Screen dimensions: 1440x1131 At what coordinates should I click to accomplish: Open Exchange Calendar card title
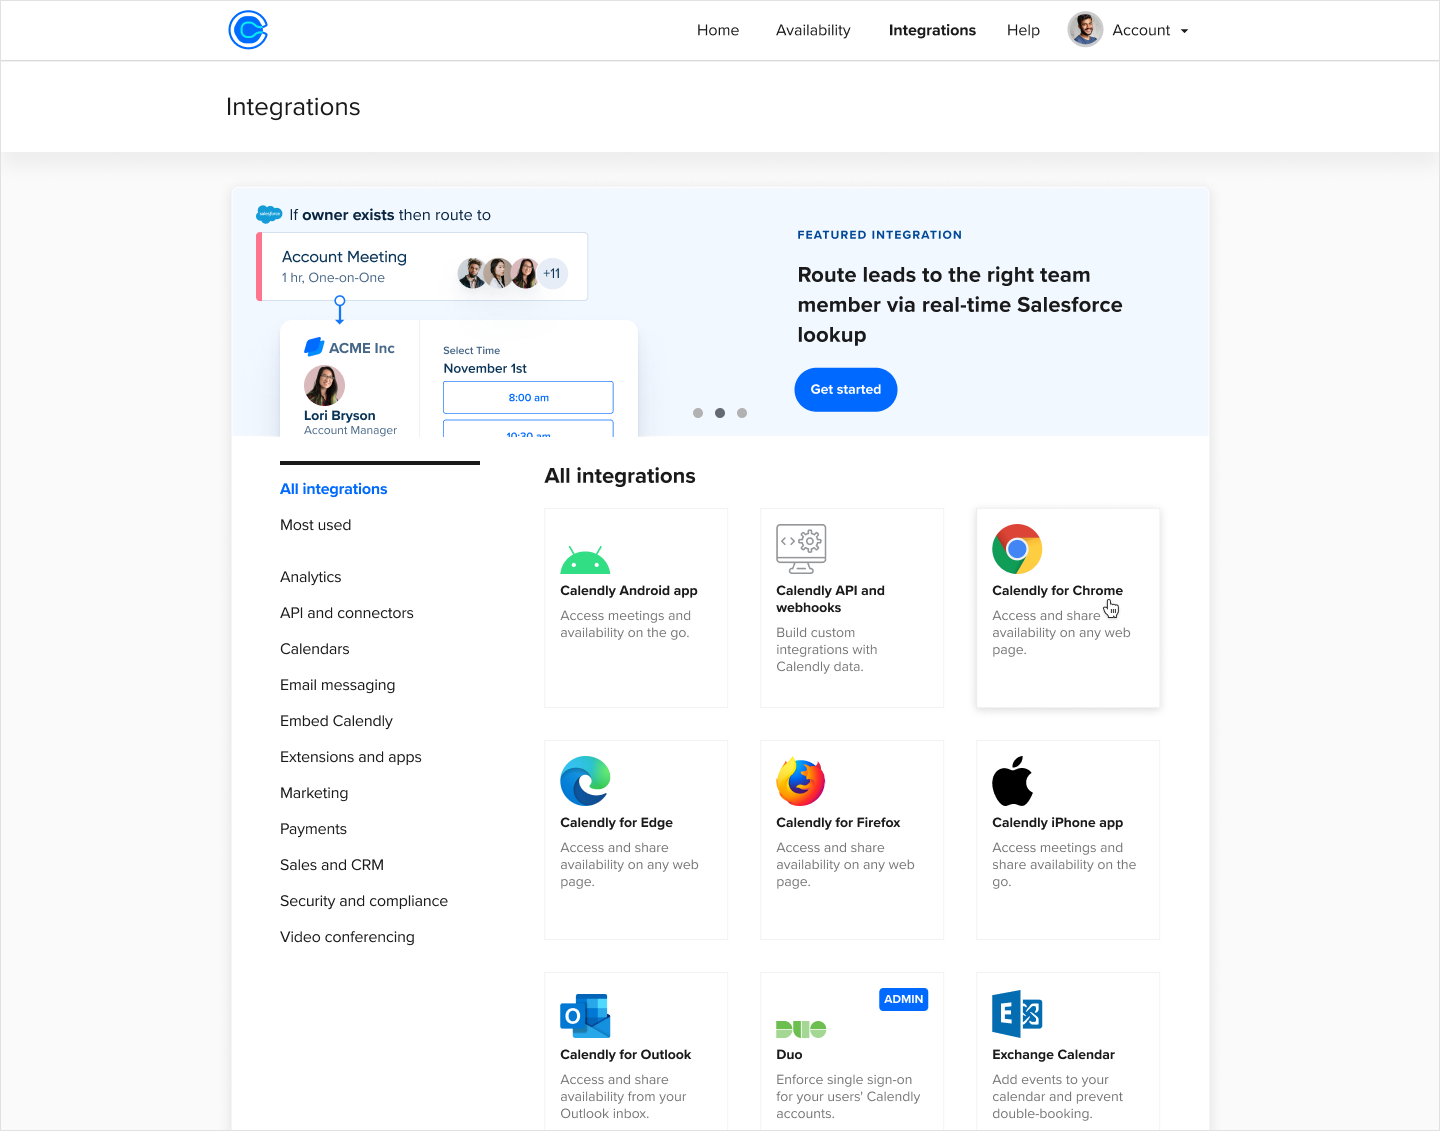pos(1053,1055)
